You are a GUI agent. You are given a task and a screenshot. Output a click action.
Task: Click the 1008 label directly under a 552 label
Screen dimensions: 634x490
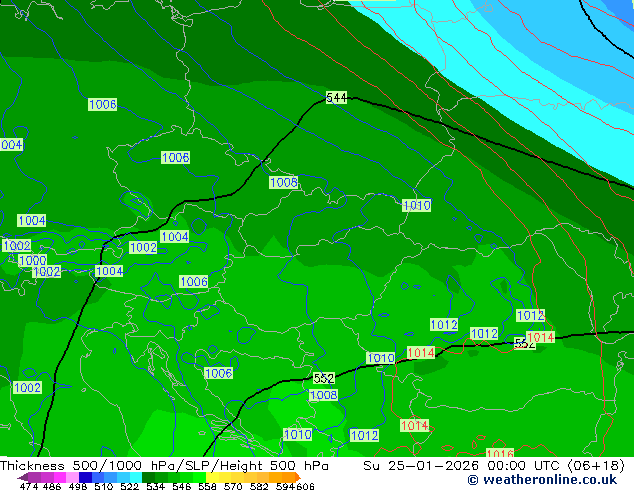coord(323,395)
